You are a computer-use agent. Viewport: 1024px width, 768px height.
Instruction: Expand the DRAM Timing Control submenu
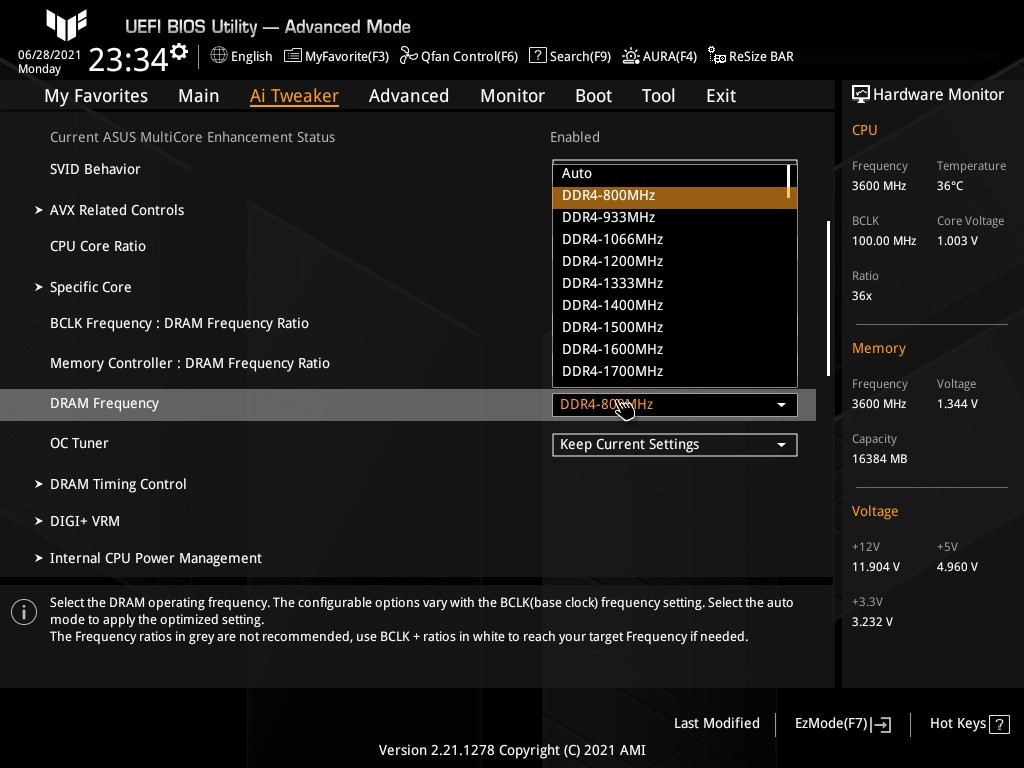tap(118, 484)
